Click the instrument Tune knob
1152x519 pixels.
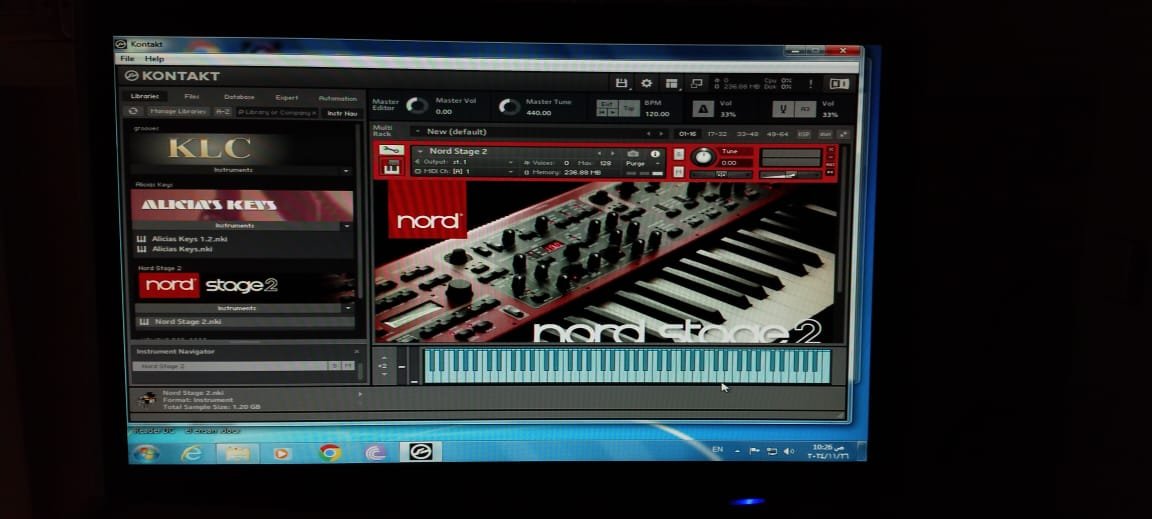pos(703,157)
